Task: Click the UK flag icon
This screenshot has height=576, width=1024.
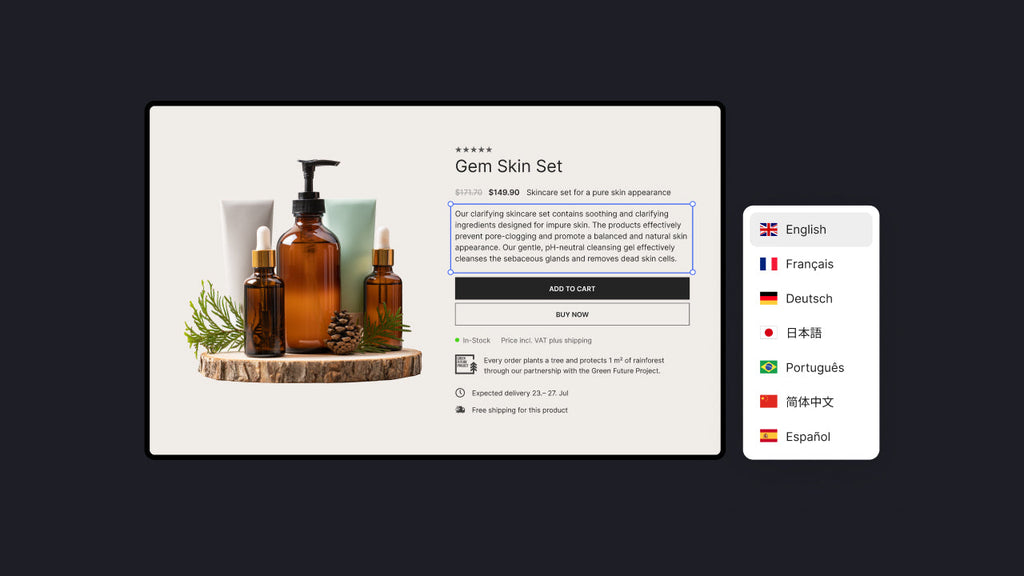Action: pos(768,229)
